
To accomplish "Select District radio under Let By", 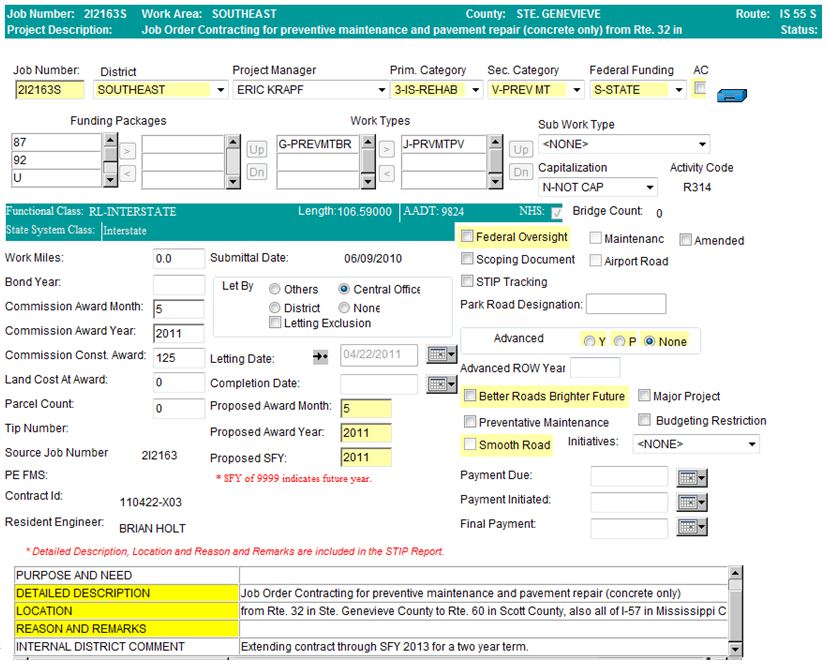I will (274, 307).
